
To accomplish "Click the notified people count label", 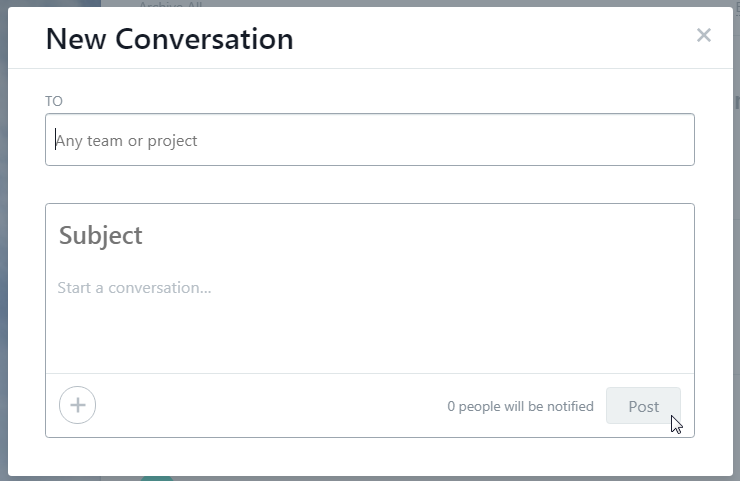I will 520,407.
